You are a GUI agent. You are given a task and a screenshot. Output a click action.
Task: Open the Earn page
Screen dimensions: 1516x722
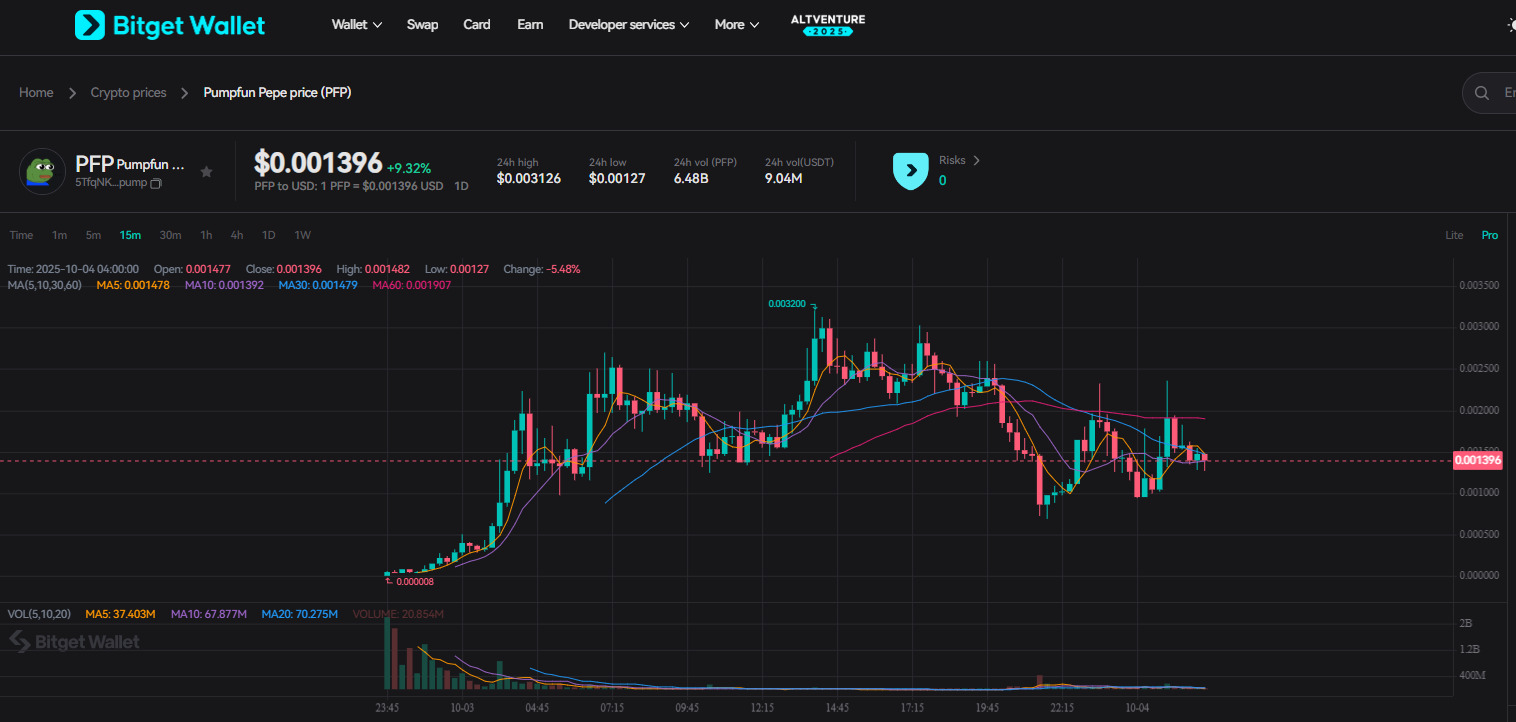530,25
